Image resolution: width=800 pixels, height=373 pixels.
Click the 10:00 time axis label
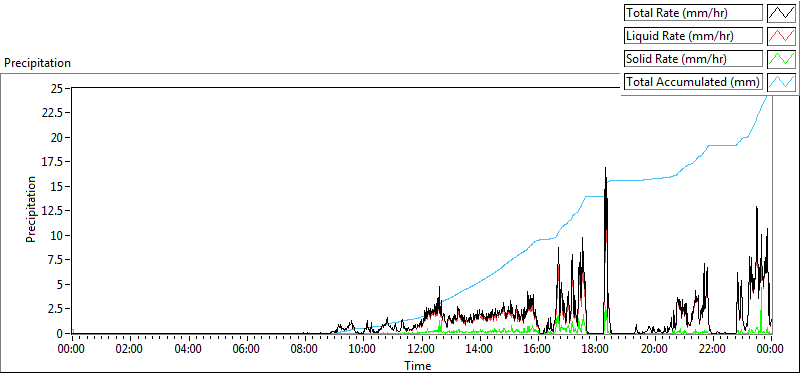coord(363,349)
